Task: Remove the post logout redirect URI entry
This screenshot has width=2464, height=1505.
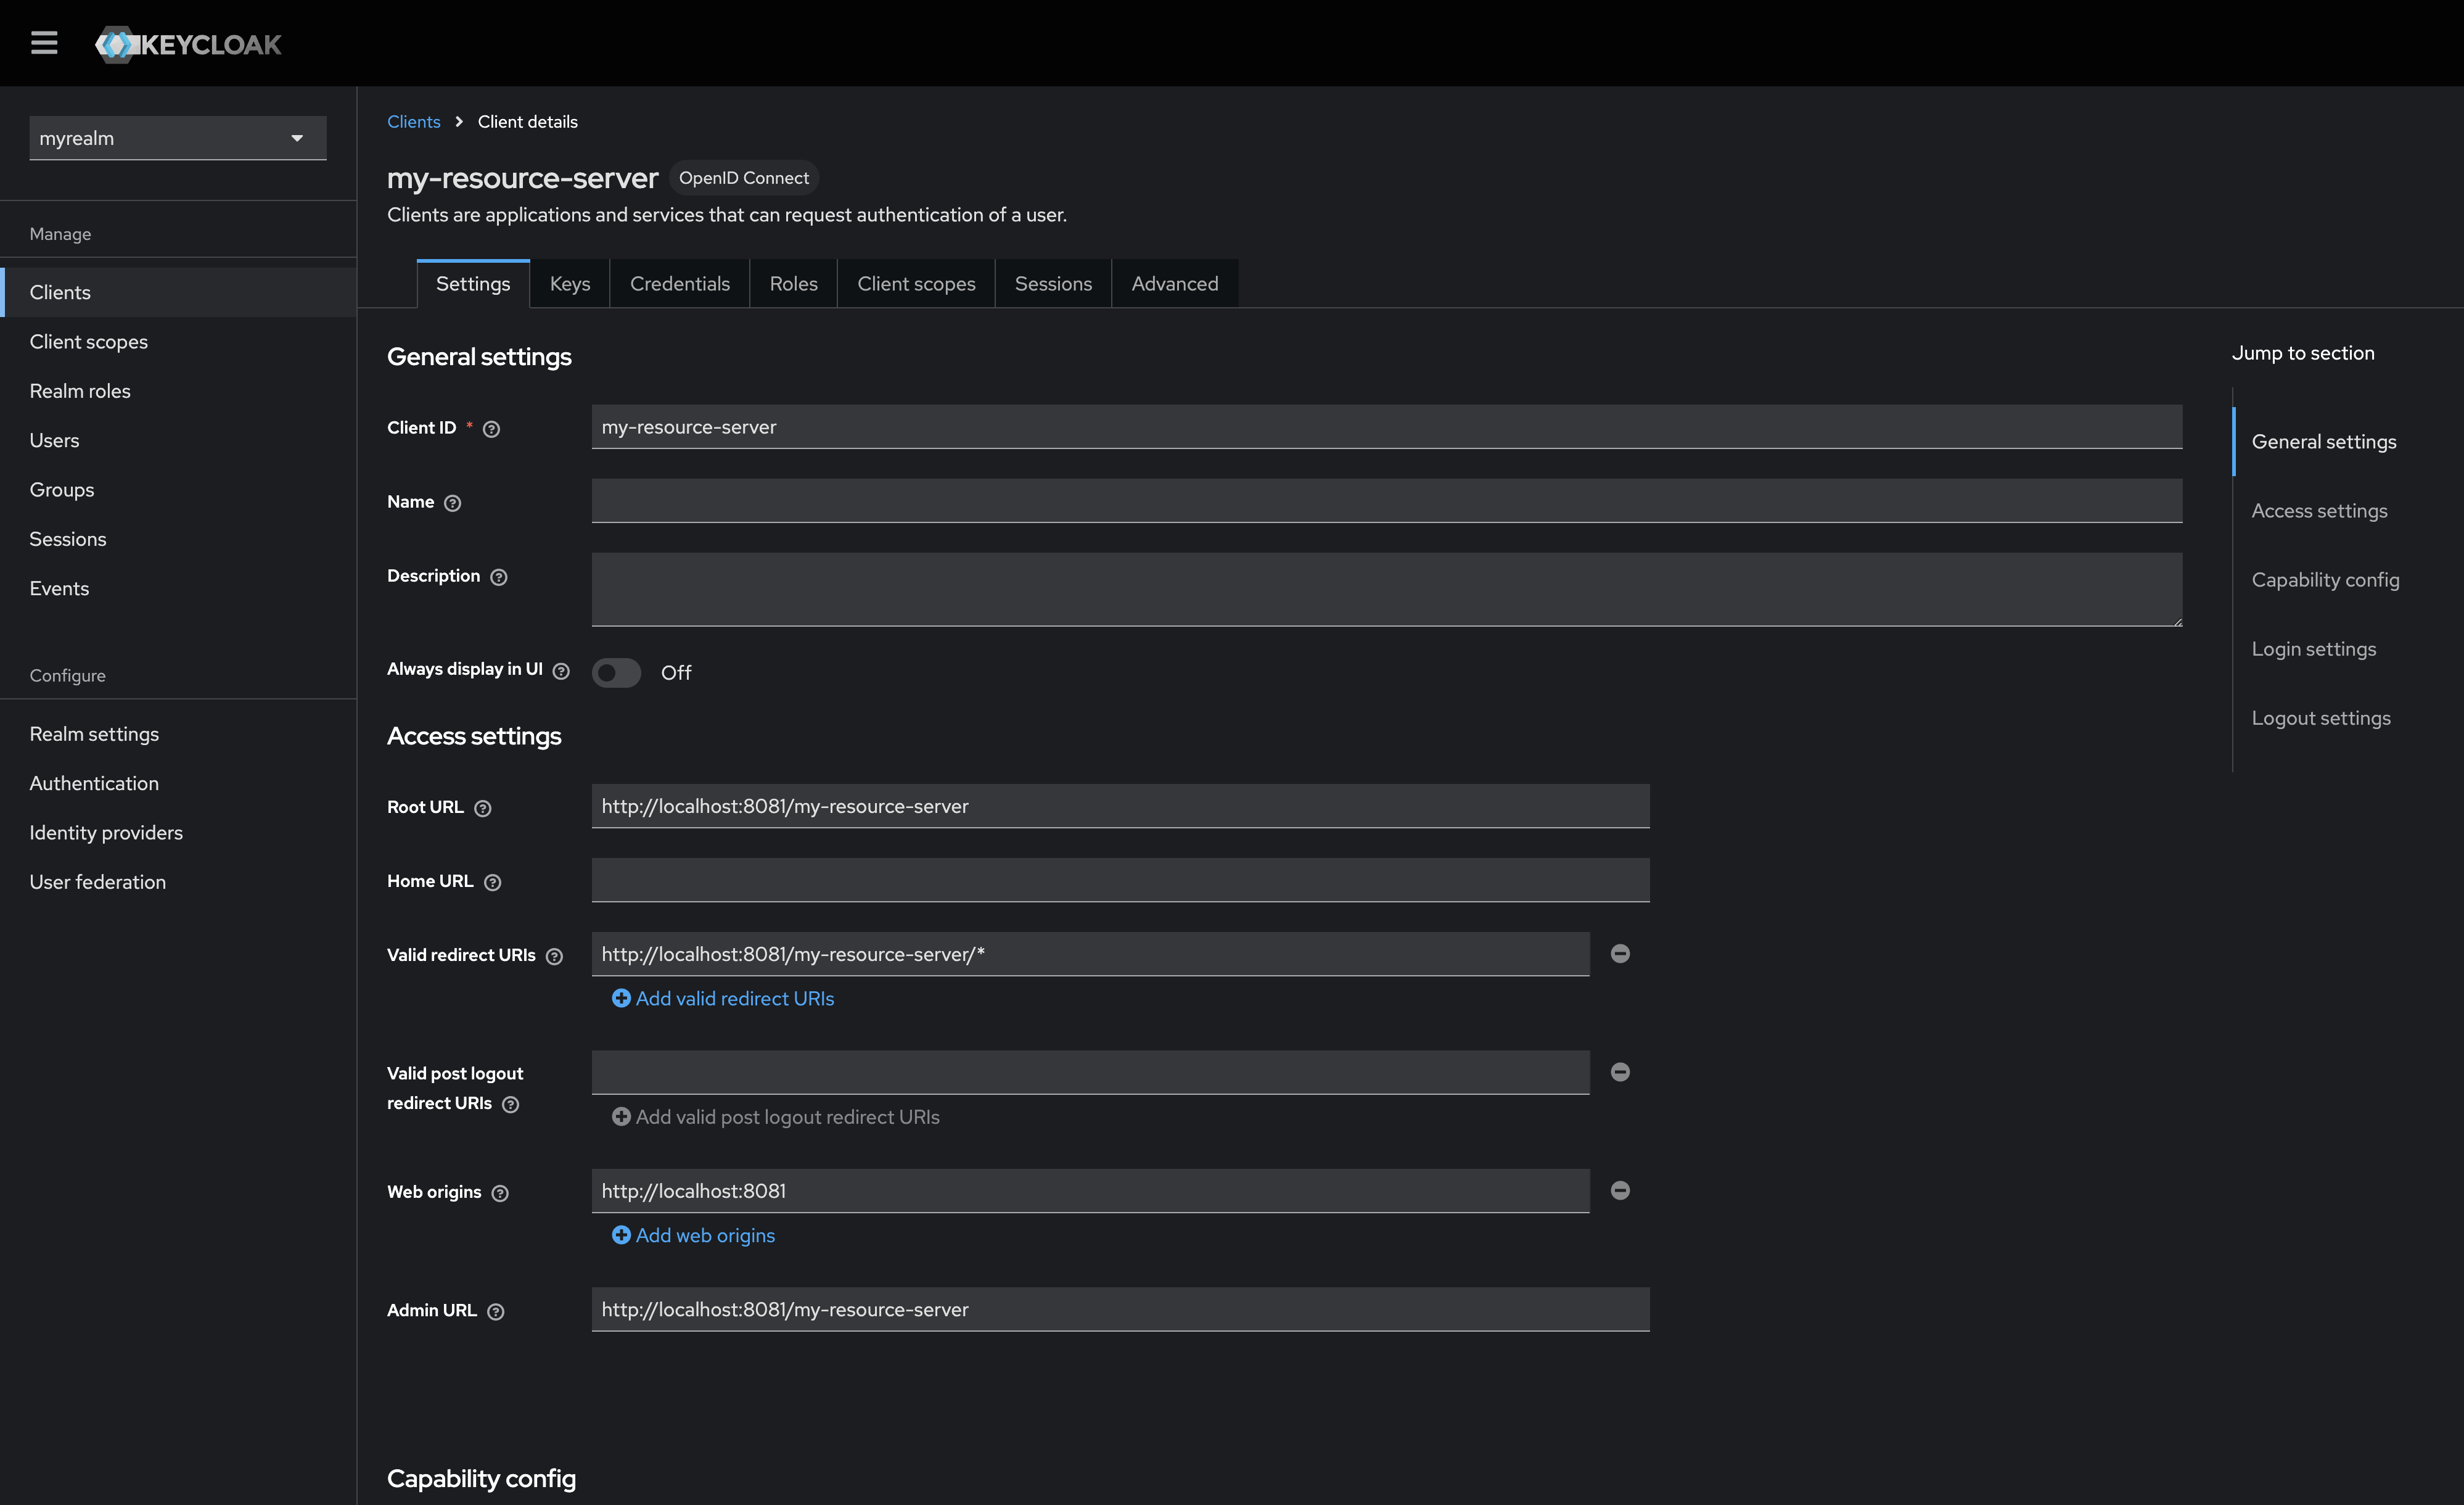Action: 1620,1072
